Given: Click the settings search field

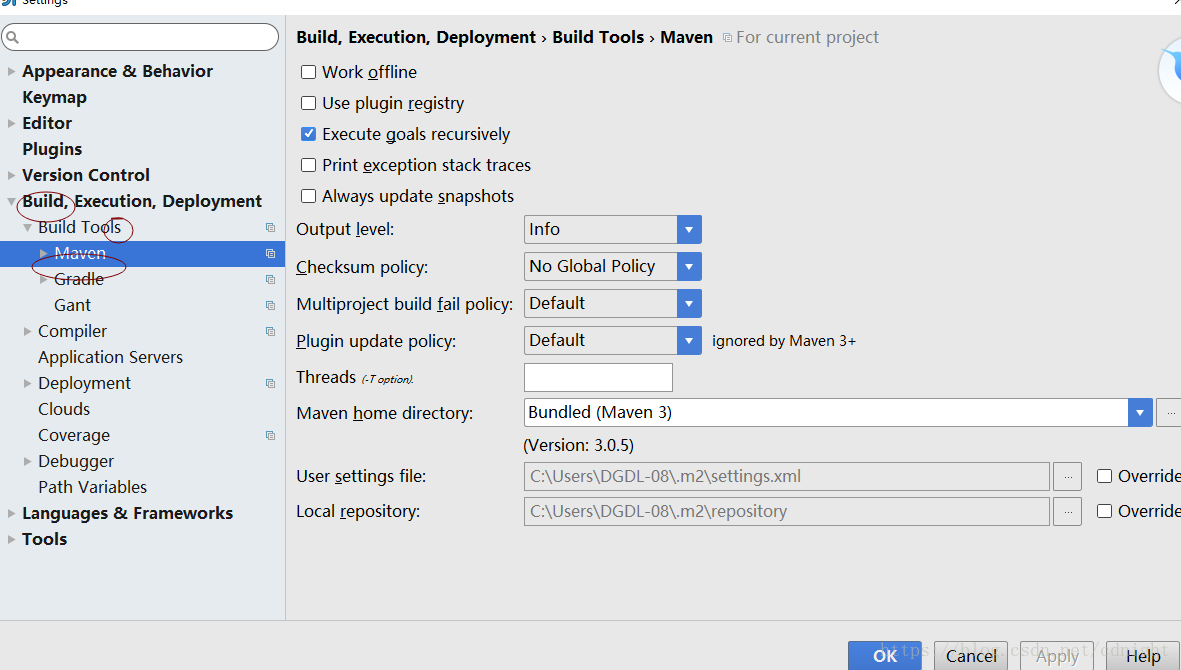Looking at the screenshot, I should coord(140,37).
